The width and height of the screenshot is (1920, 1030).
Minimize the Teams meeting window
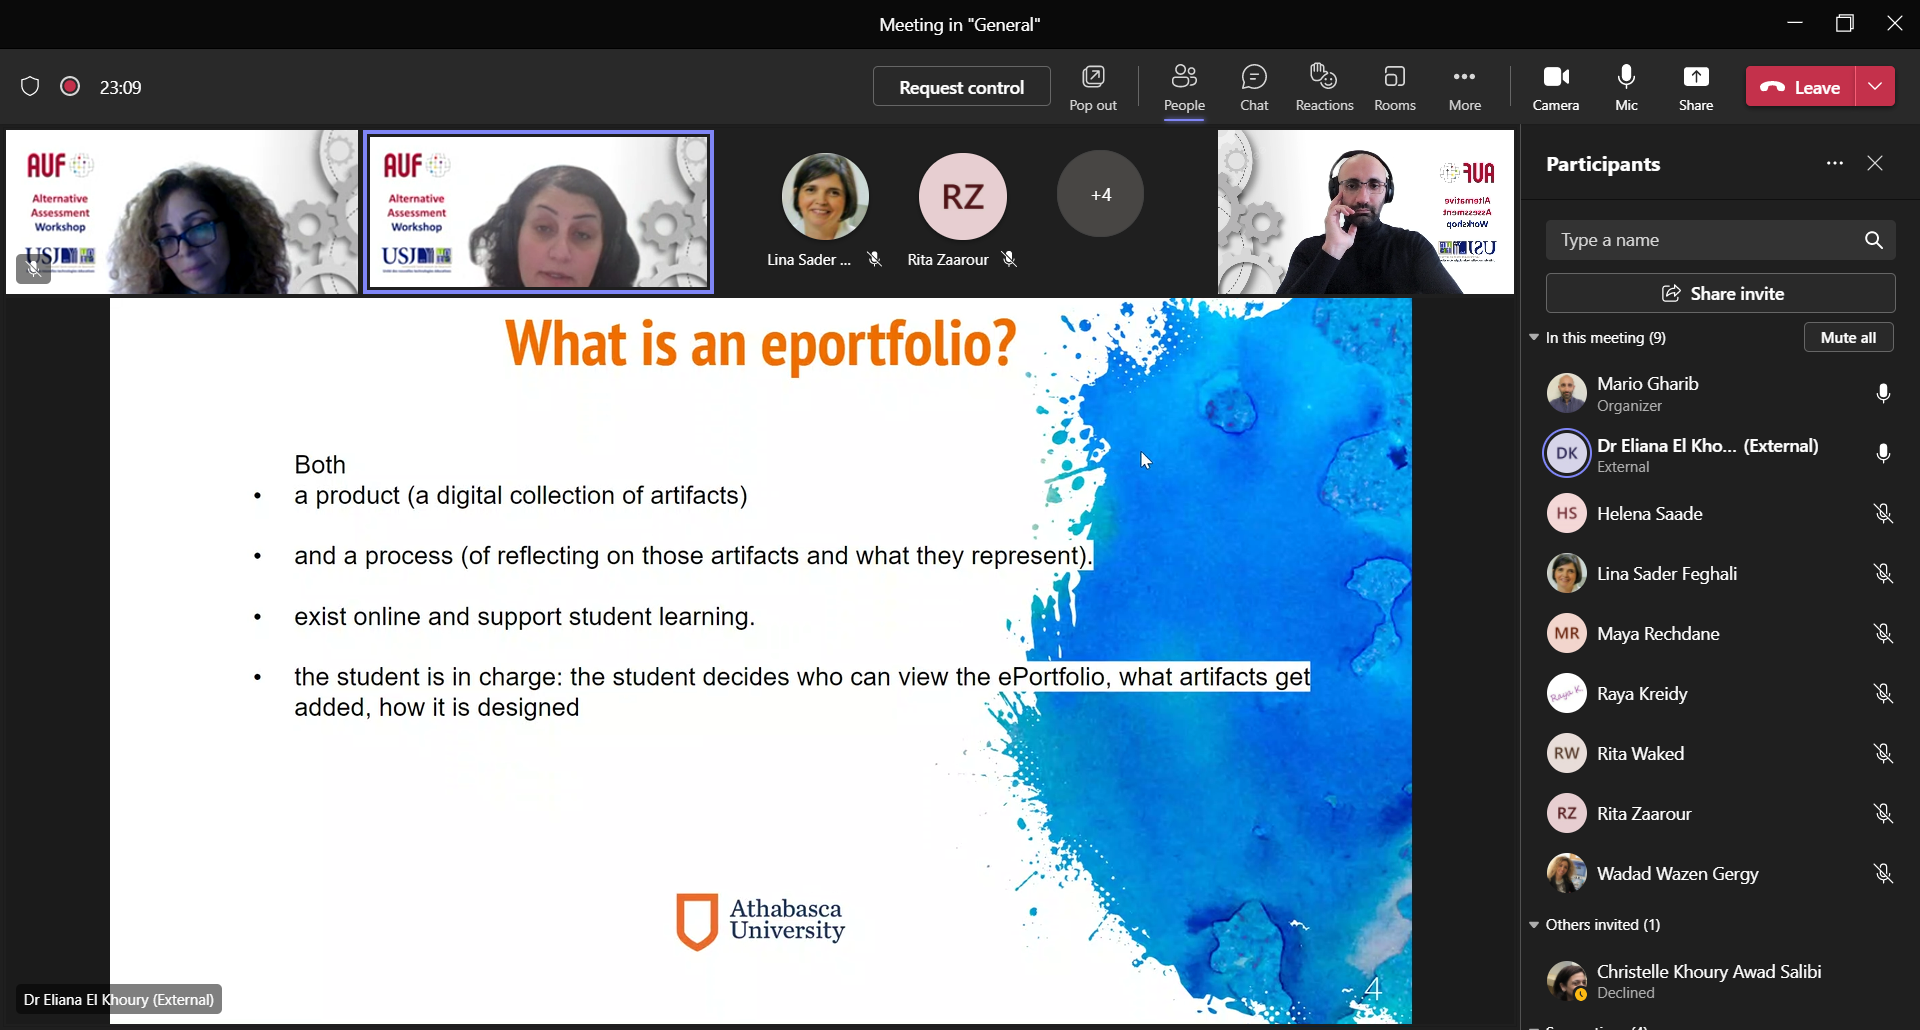[x=1795, y=24]
